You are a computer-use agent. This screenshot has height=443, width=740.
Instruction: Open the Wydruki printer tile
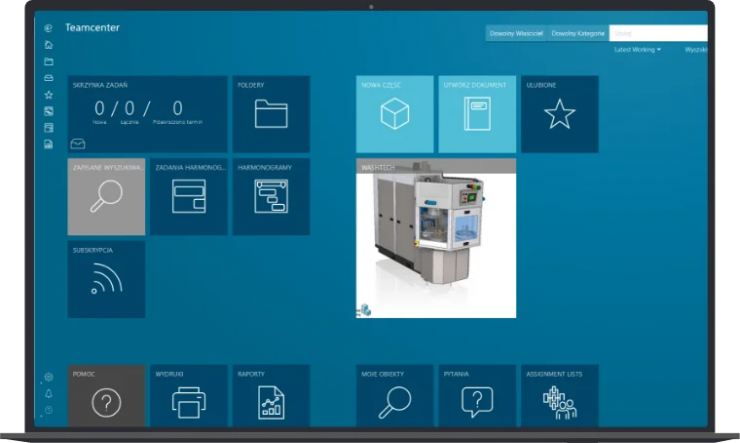(188, 398)
